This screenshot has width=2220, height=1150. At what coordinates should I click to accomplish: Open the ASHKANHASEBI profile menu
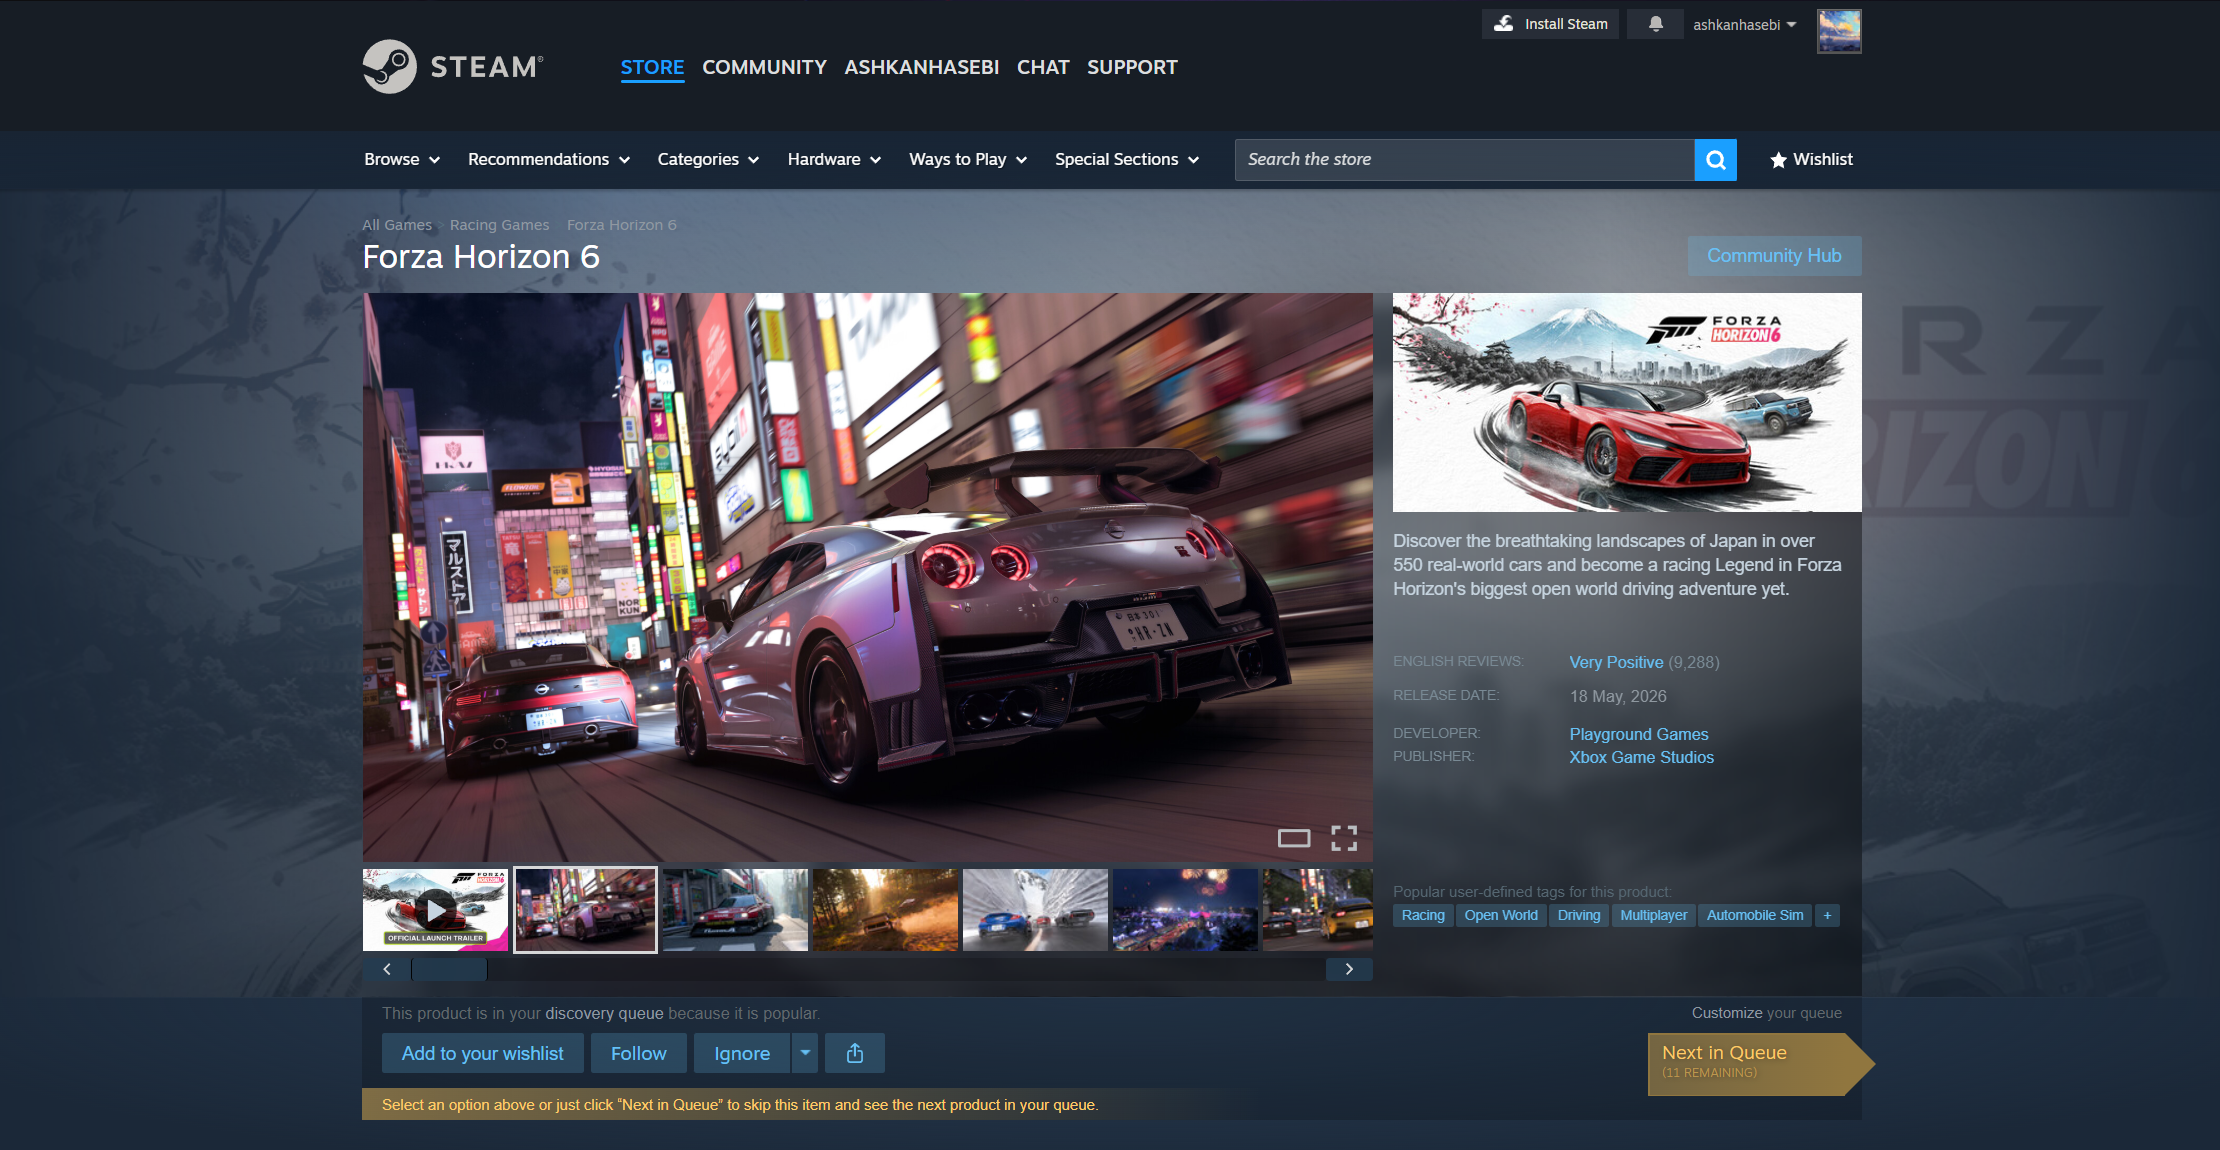922,67
